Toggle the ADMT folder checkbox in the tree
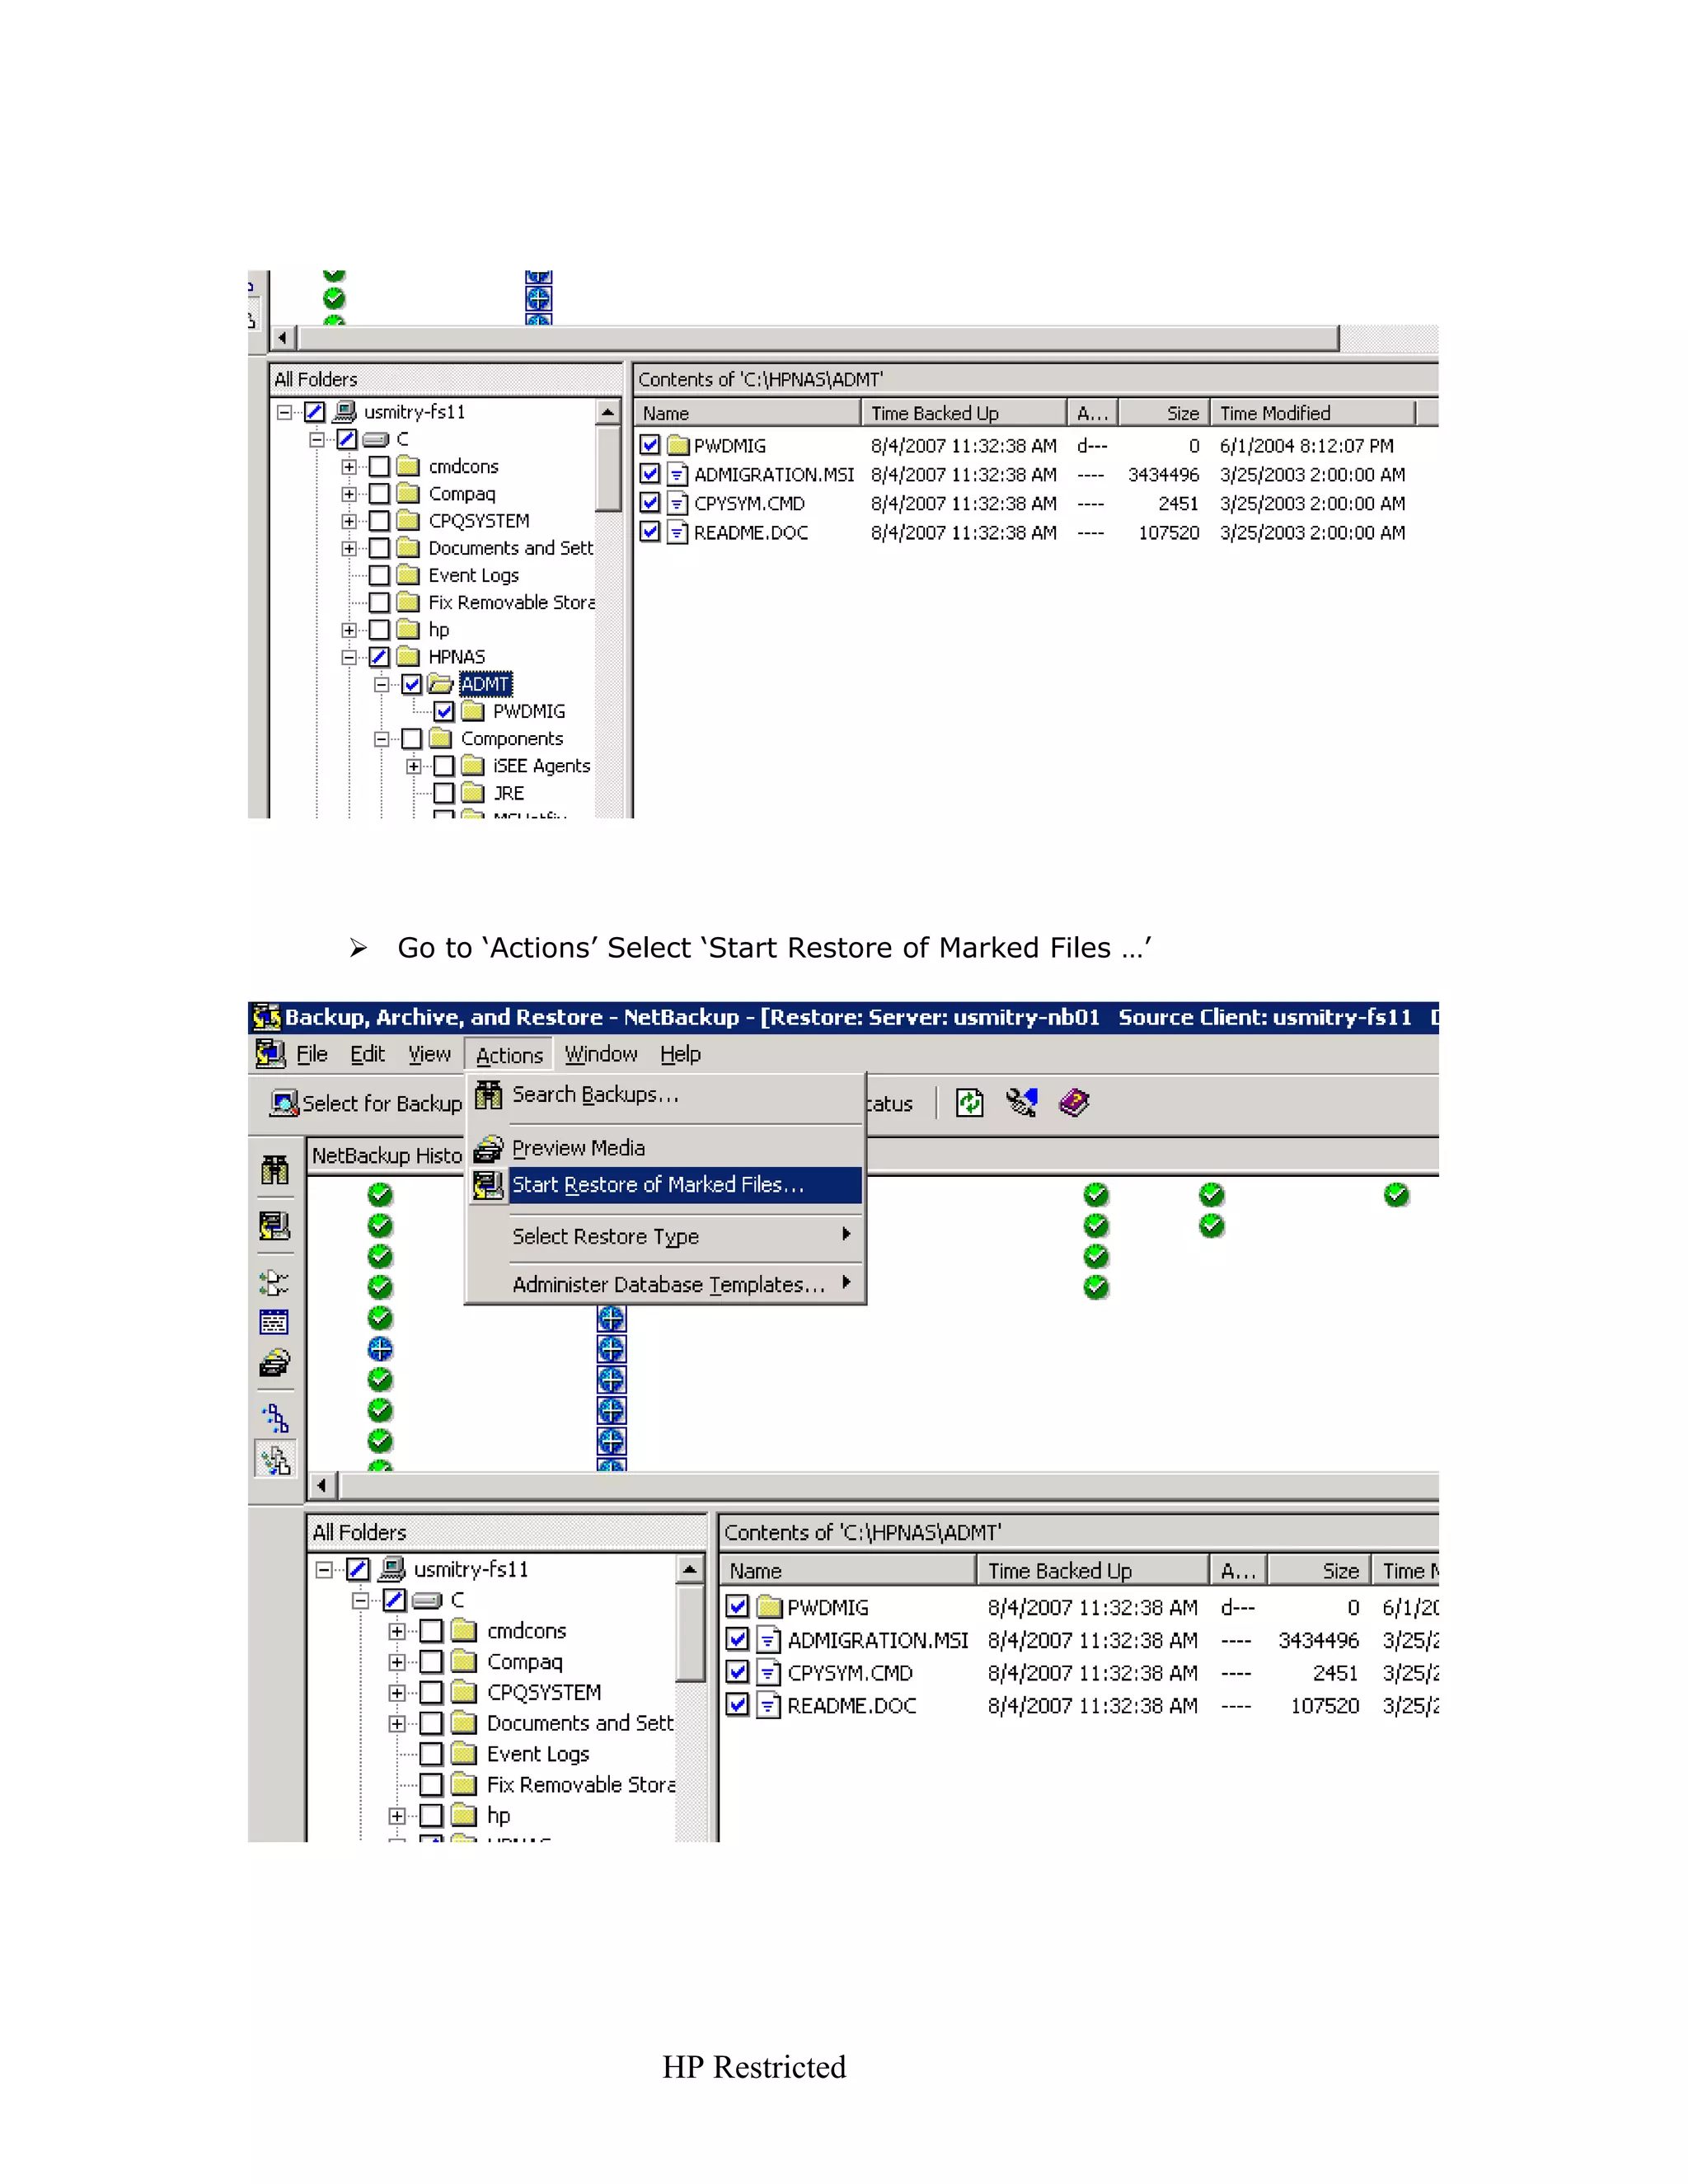The height and width of the screenshot is (2184, 1688). (412, 684)
